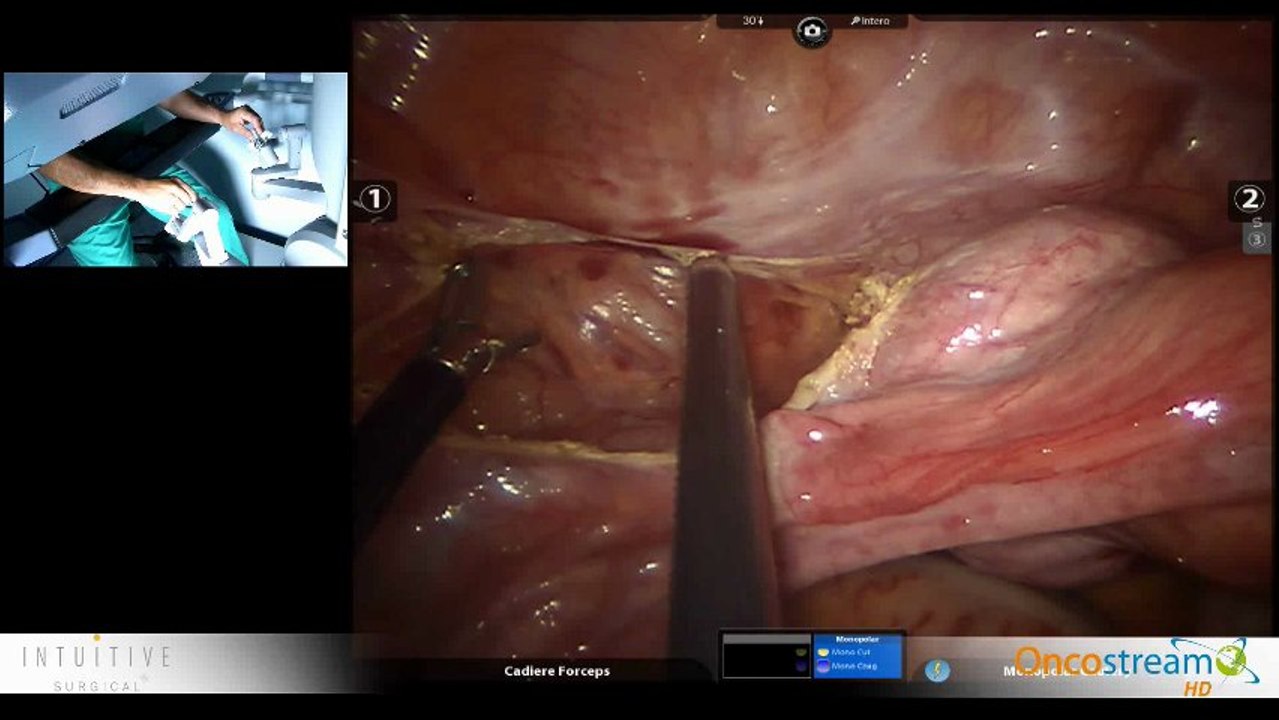Click the Monopolar panel header
Screen dimensions: 1279x720
click(858, 638)
